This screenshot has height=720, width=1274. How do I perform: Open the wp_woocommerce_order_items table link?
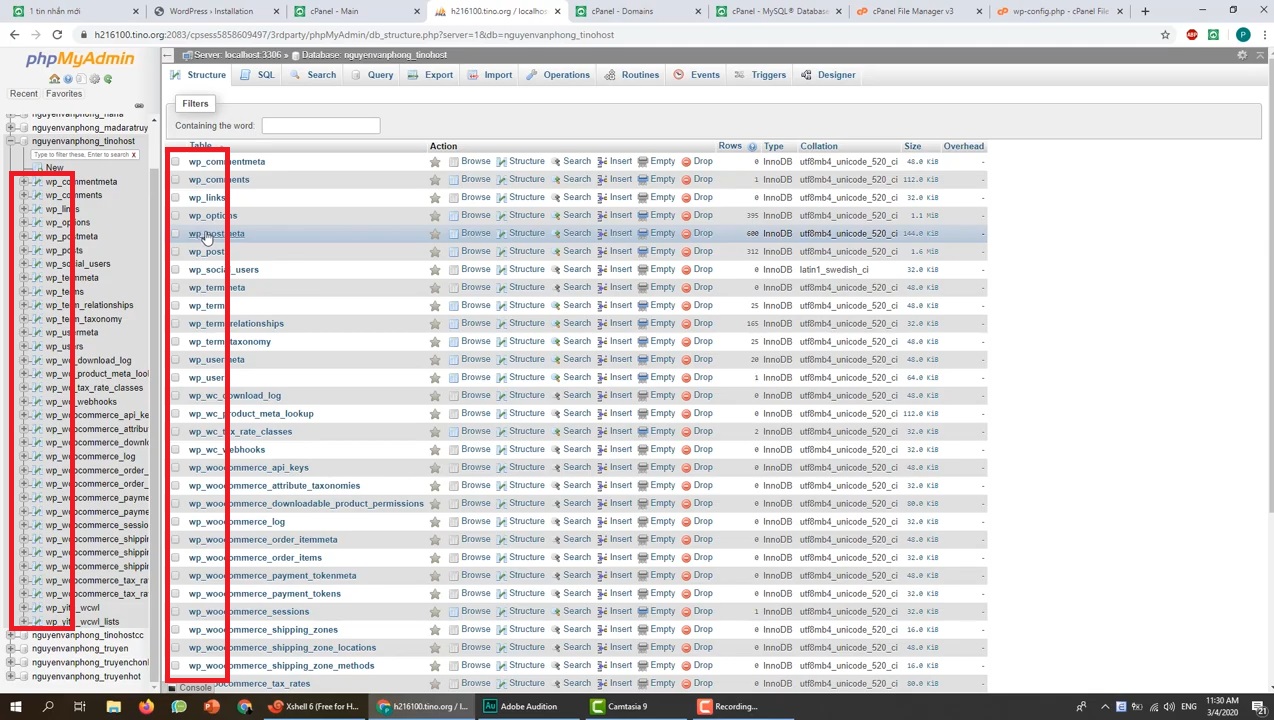(x=255, y=558)
